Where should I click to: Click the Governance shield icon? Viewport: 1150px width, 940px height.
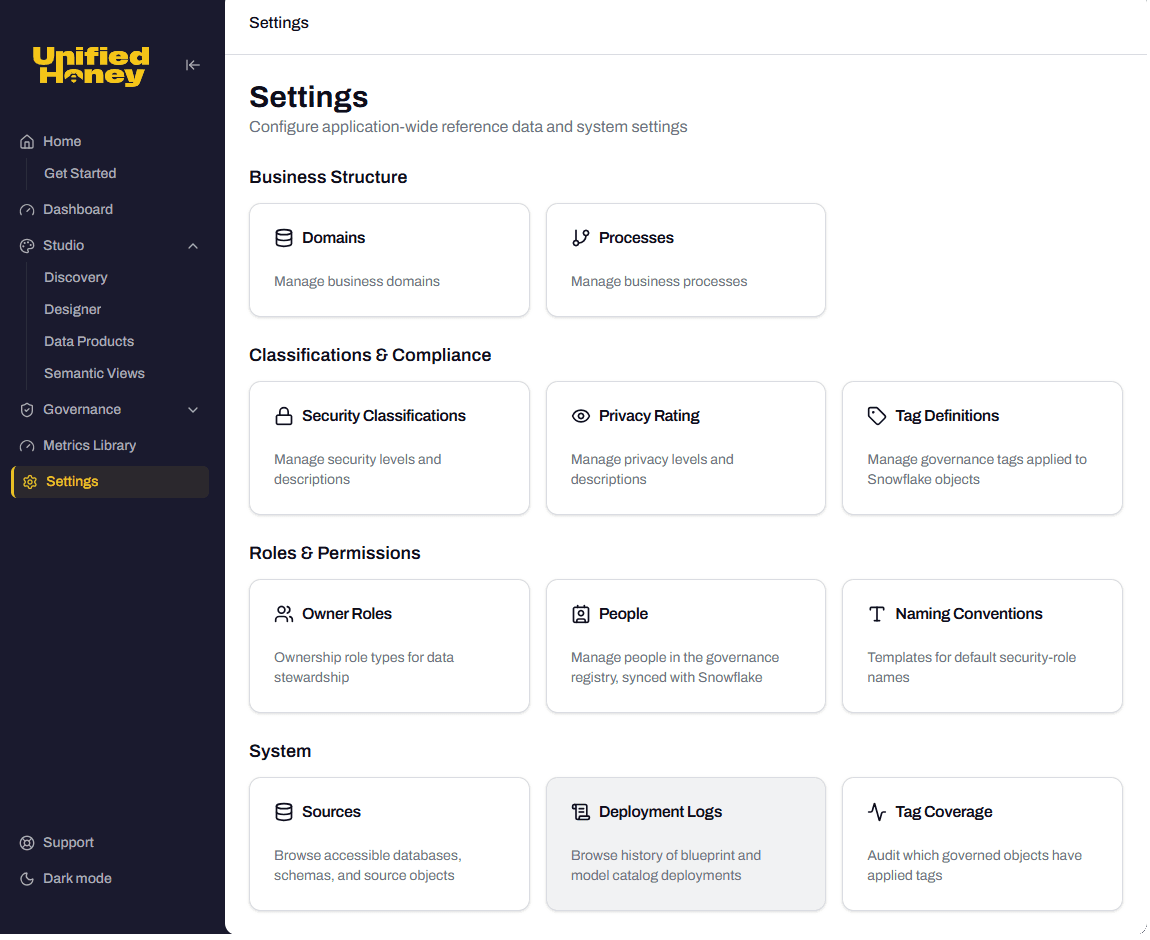pyautogui.click(x=27, y=410)
